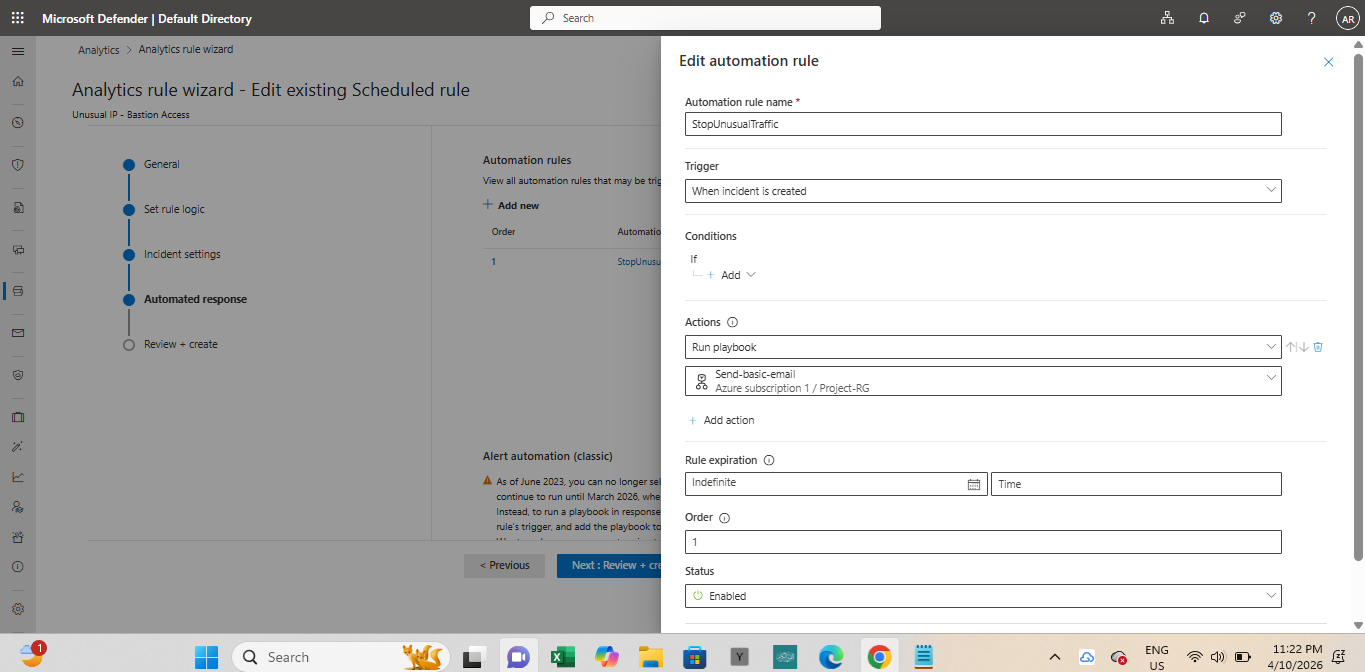The image size is (1365, 672).
Task: Show hidden system tray icons chevron
Action: pos(1054,657)
